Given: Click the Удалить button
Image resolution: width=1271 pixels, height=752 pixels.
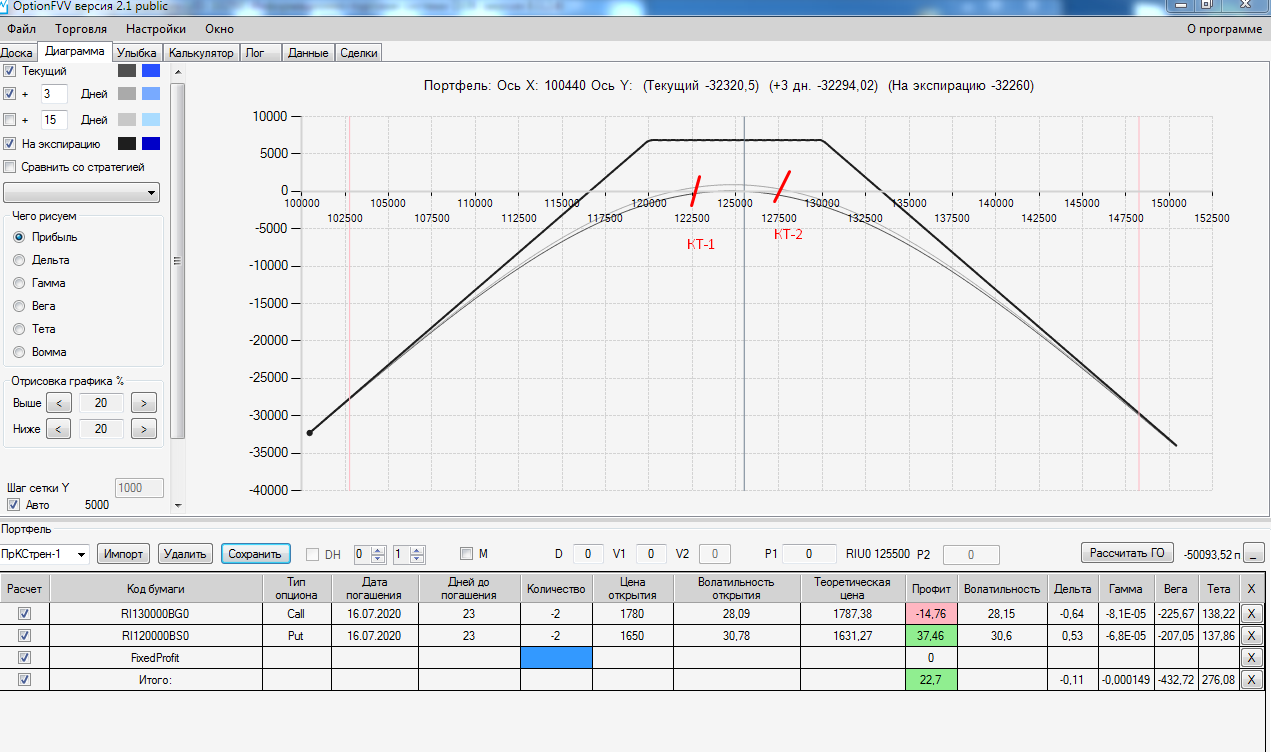Looking at the screenshot, I should [186, 554].
